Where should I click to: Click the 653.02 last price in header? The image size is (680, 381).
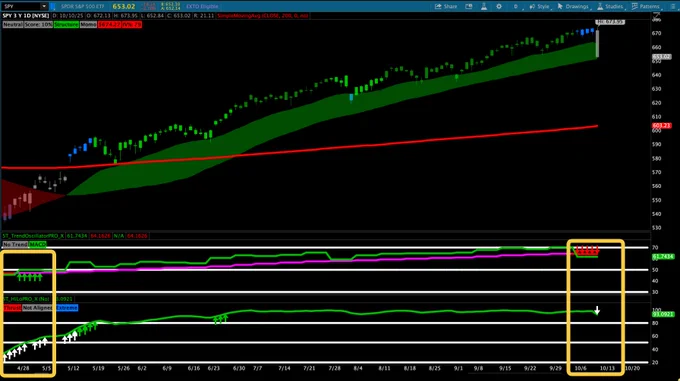pos(124,7)
